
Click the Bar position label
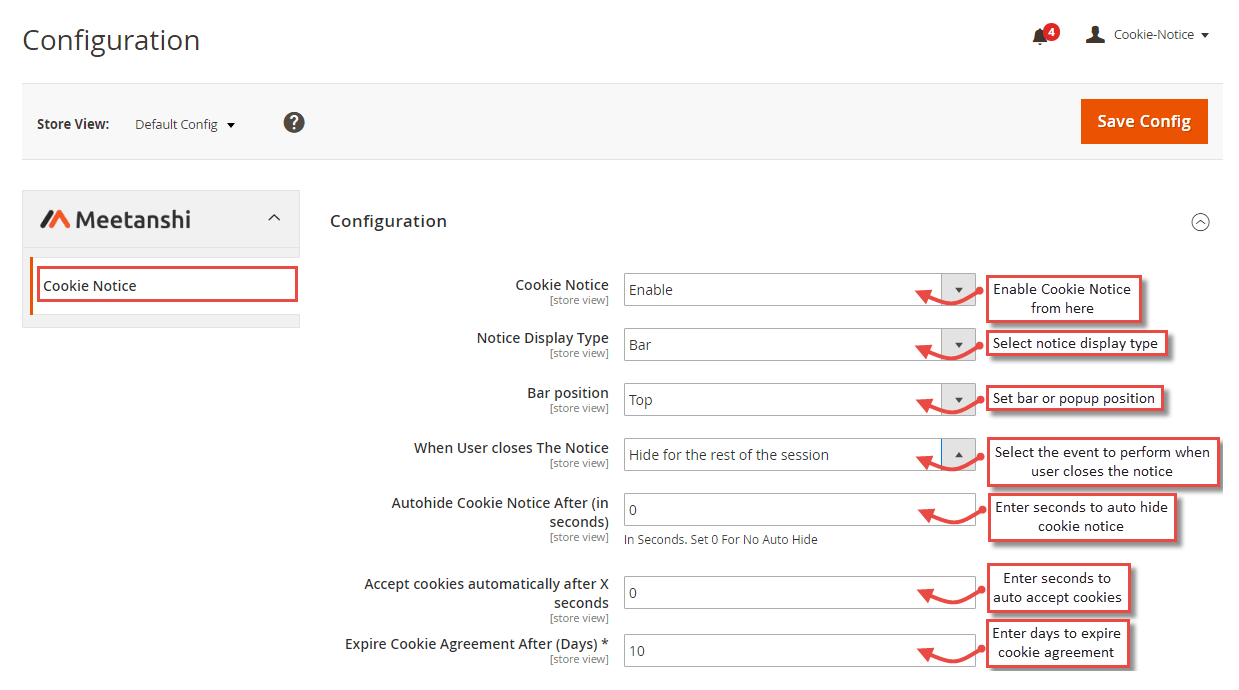point(568,393)
